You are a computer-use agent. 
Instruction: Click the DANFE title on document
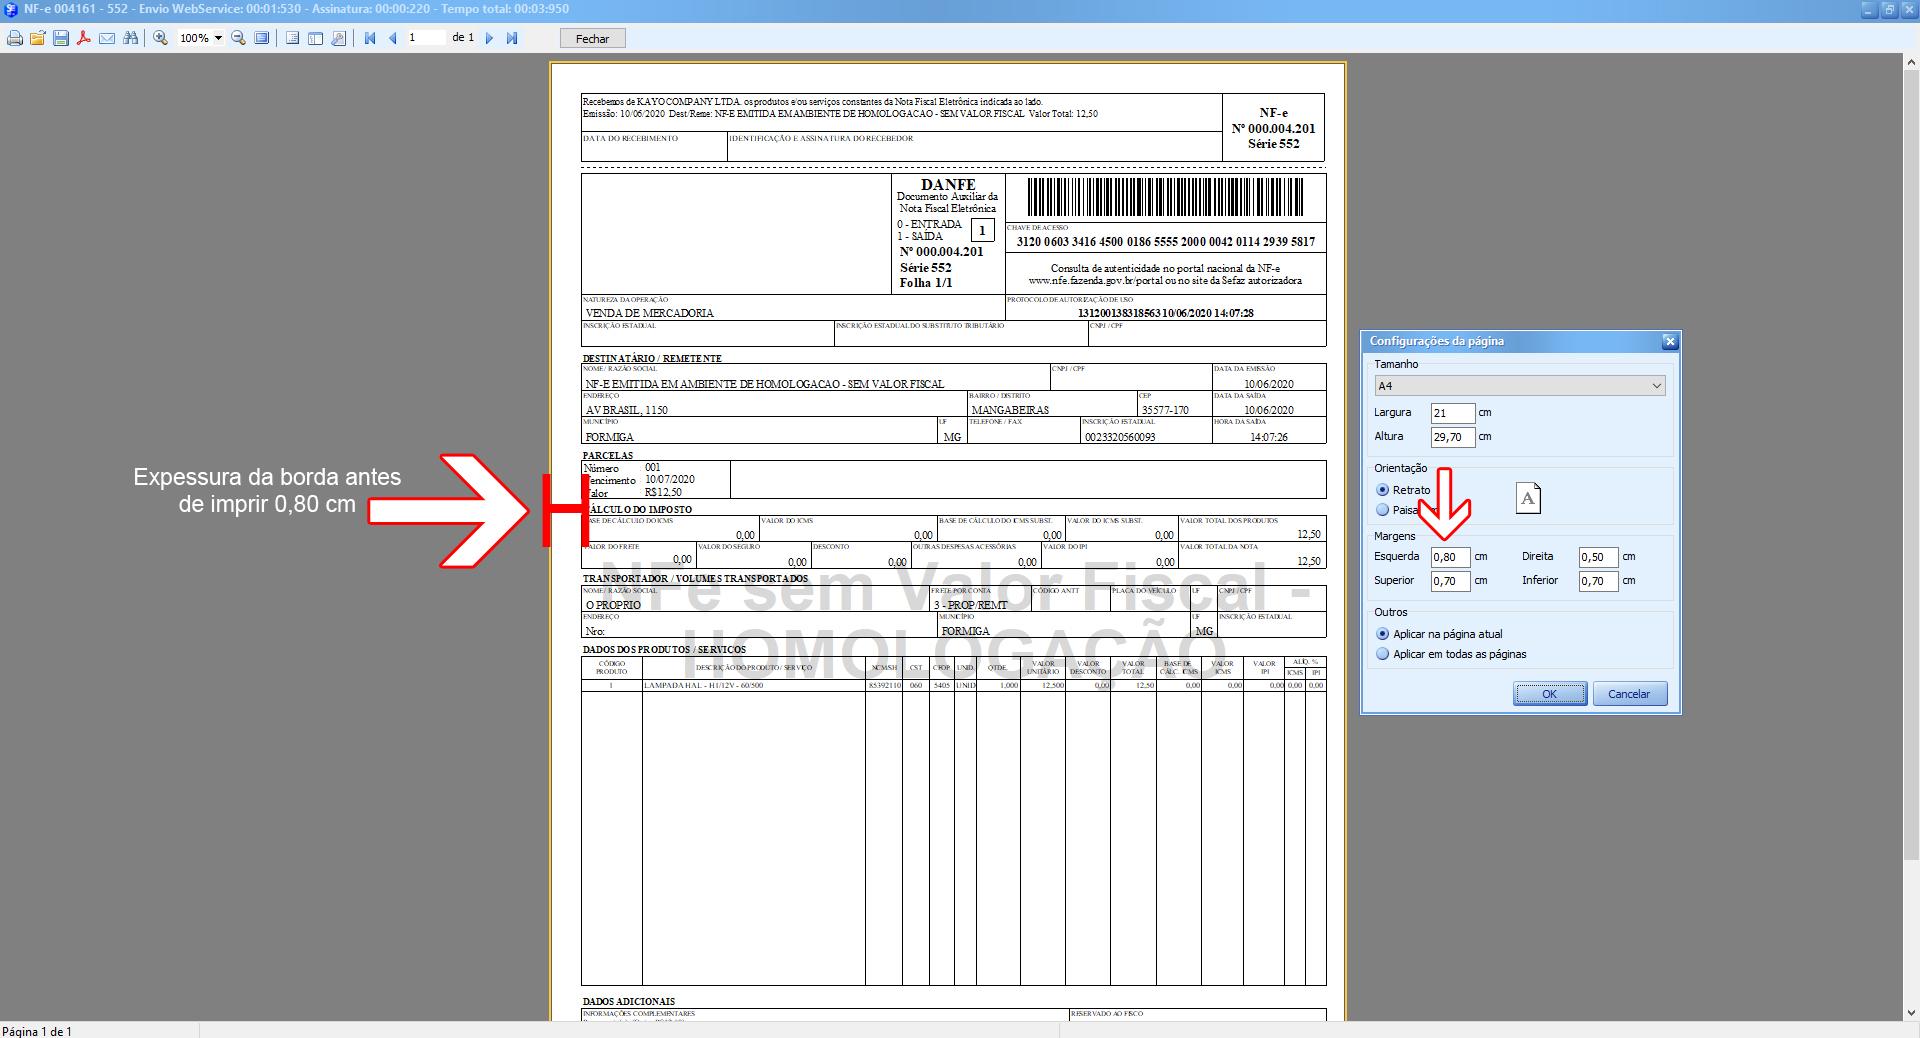pyautogui.click(x=948, y=185)
